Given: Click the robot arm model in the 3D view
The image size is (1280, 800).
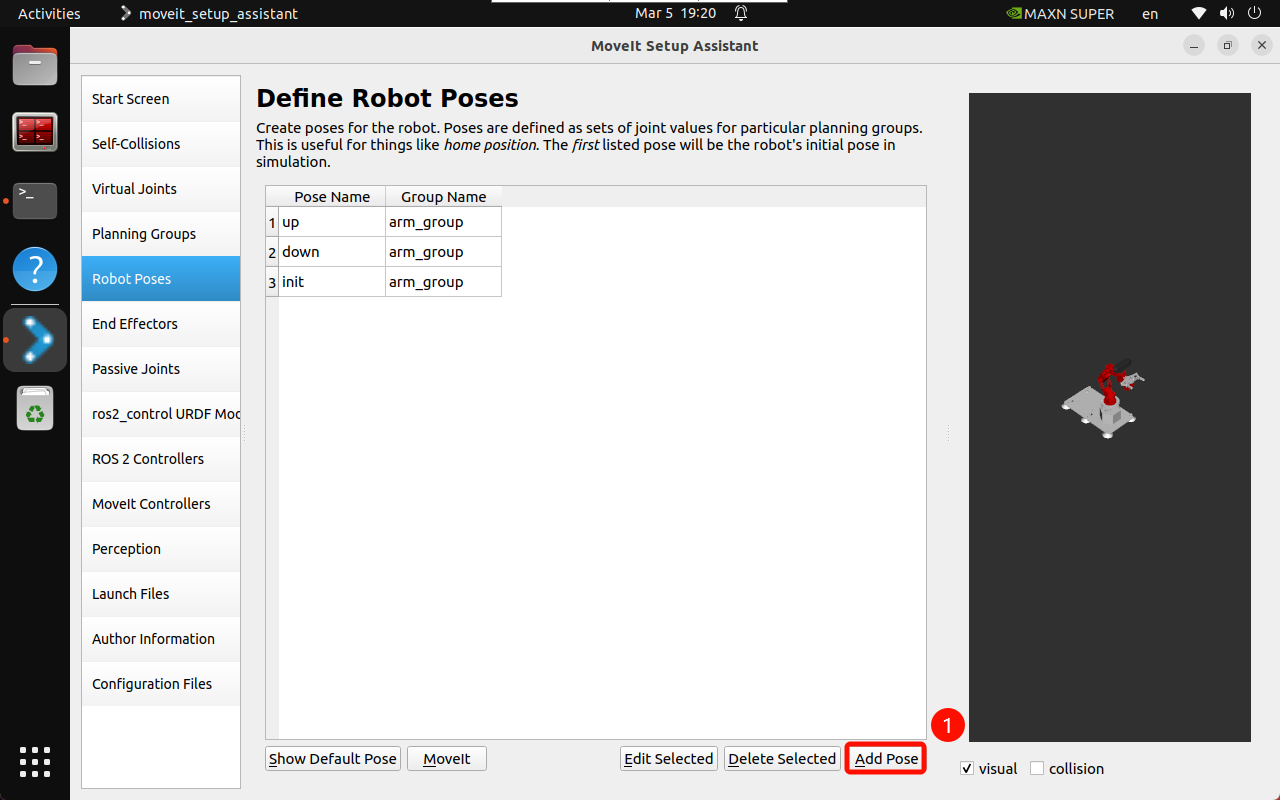Looking at the screenshot, I should coord(1104,397).
